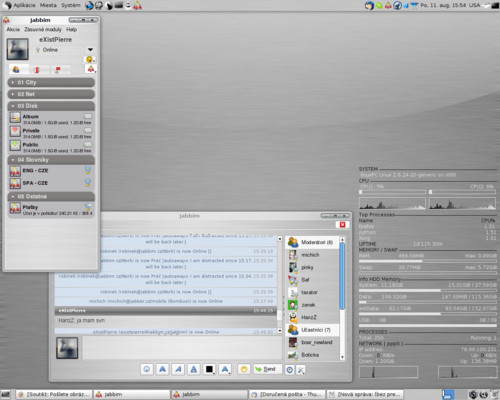Click the Platby contact icon
500x400 pixels.
[15, 208]
